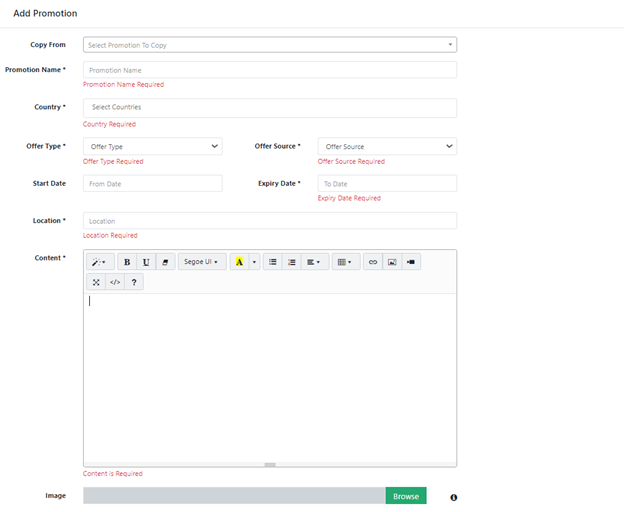
Task: Click the 'Expiry Date Required' error text
Action: [x=349, y=198]
